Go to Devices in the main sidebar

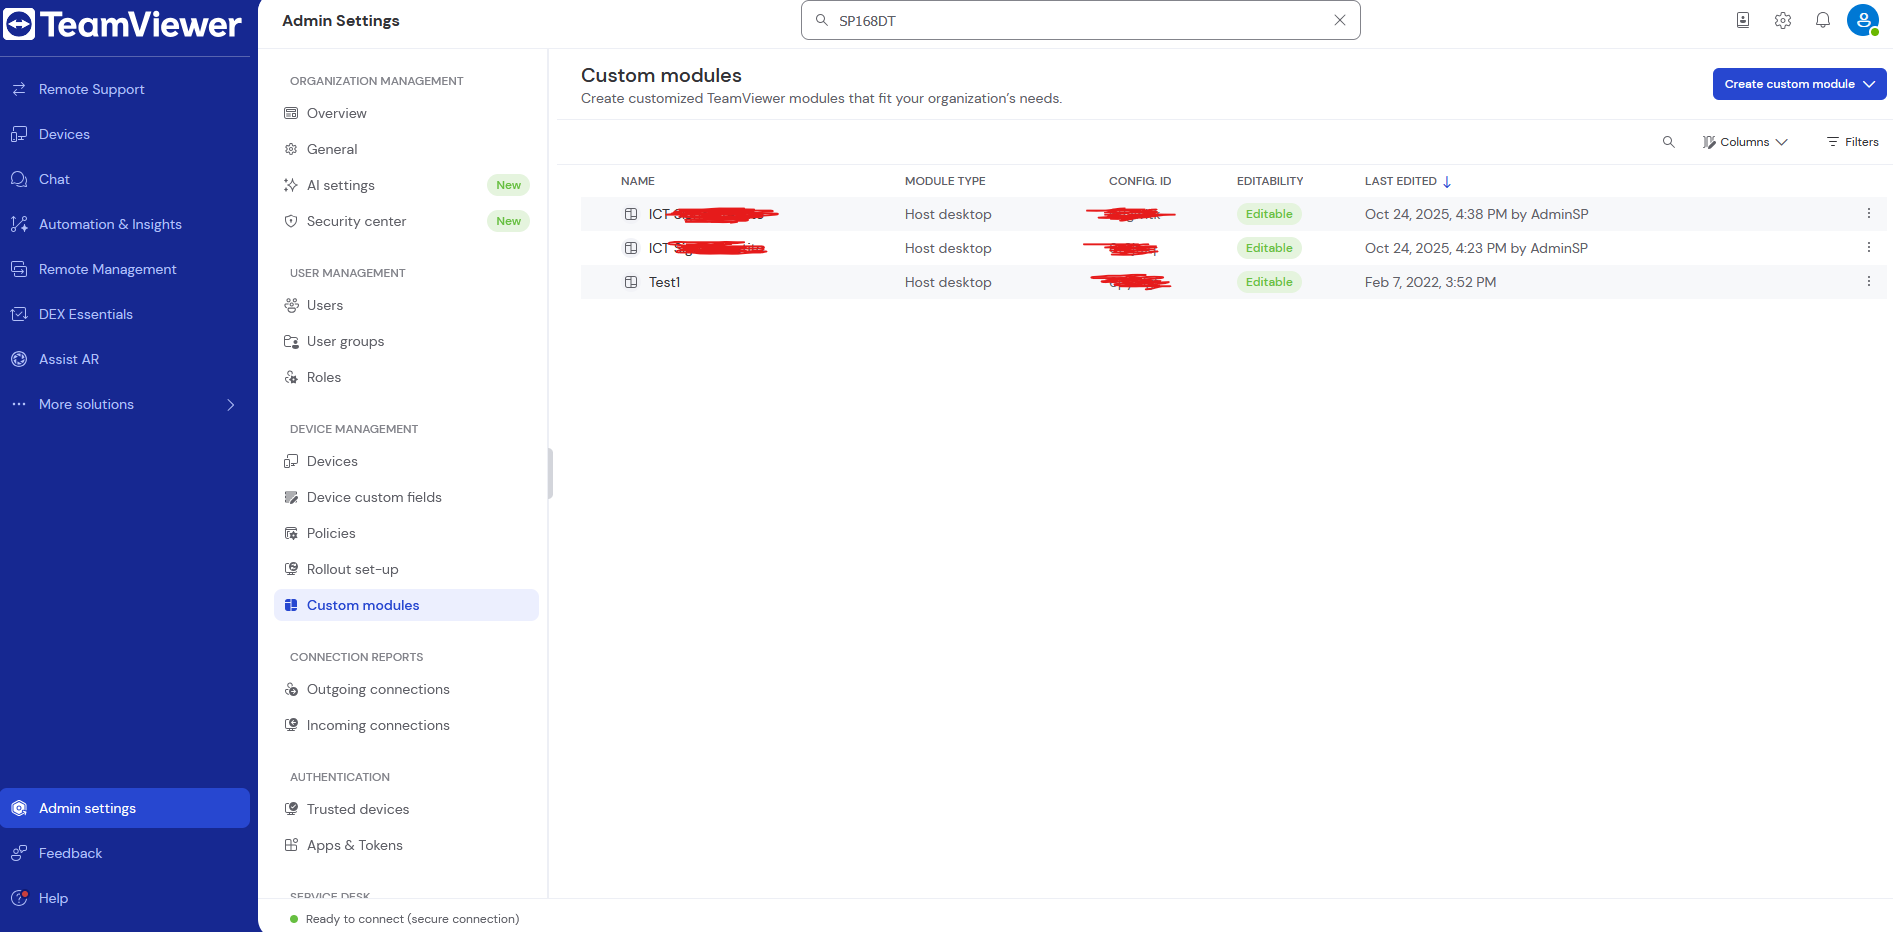pos(64,134)
